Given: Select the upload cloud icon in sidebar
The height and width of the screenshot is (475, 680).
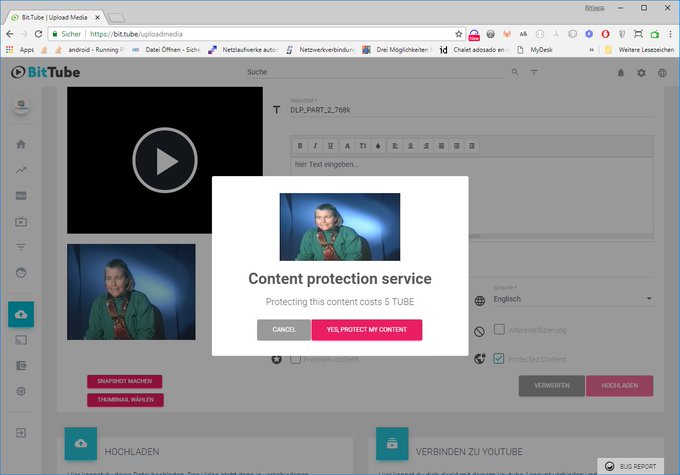Looking at the screenshot, I should coord(21,314).
